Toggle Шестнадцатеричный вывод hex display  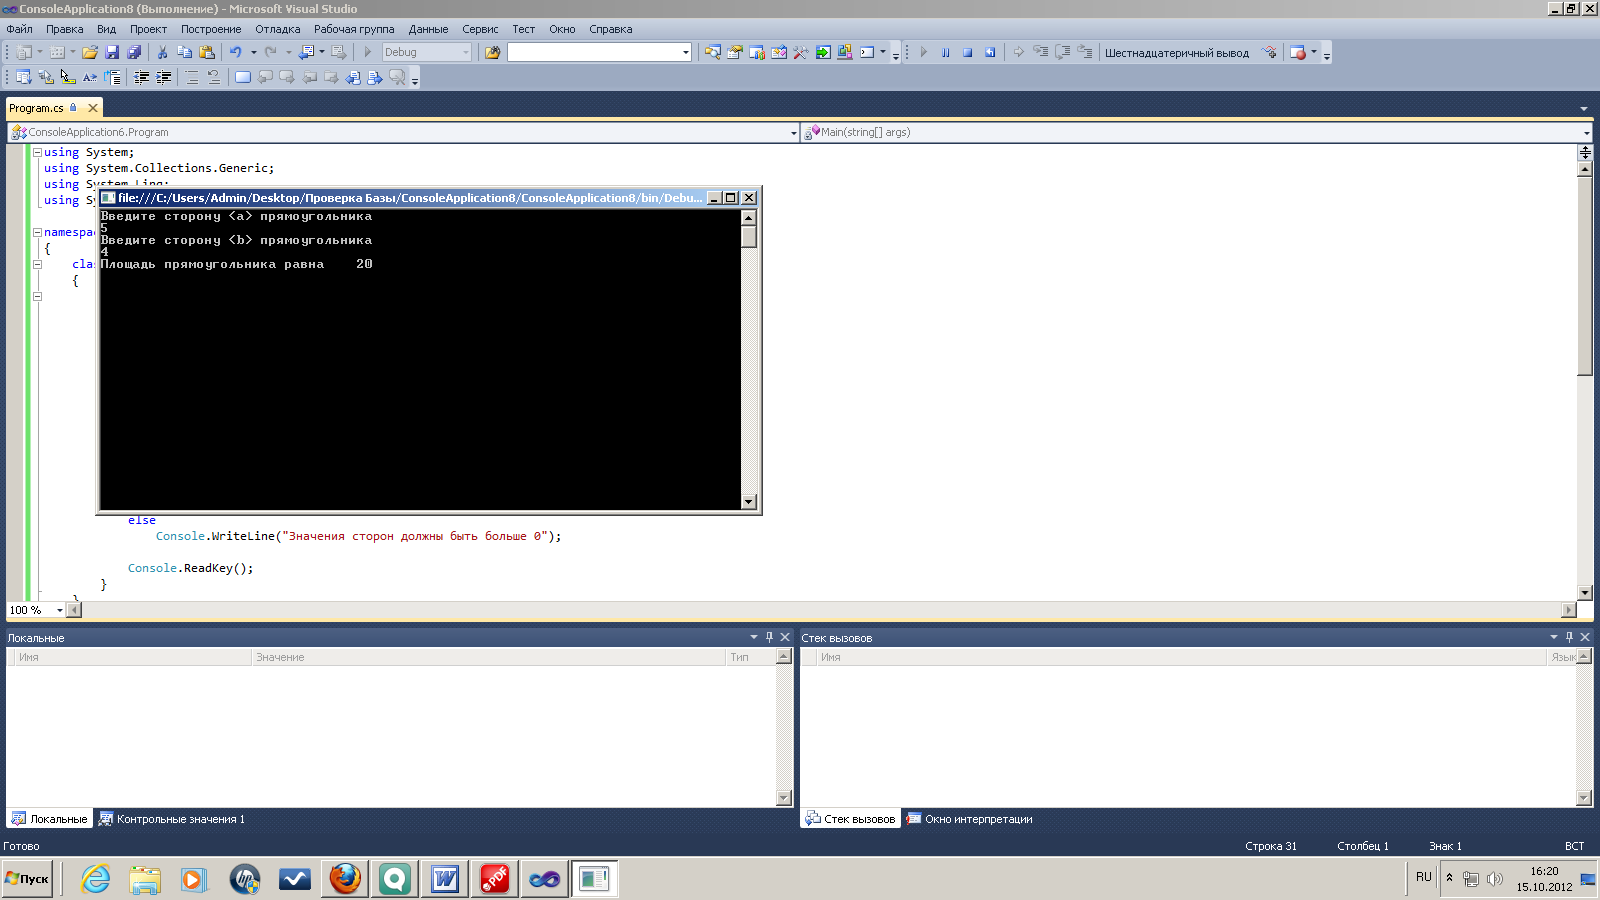click(1177, 53)
